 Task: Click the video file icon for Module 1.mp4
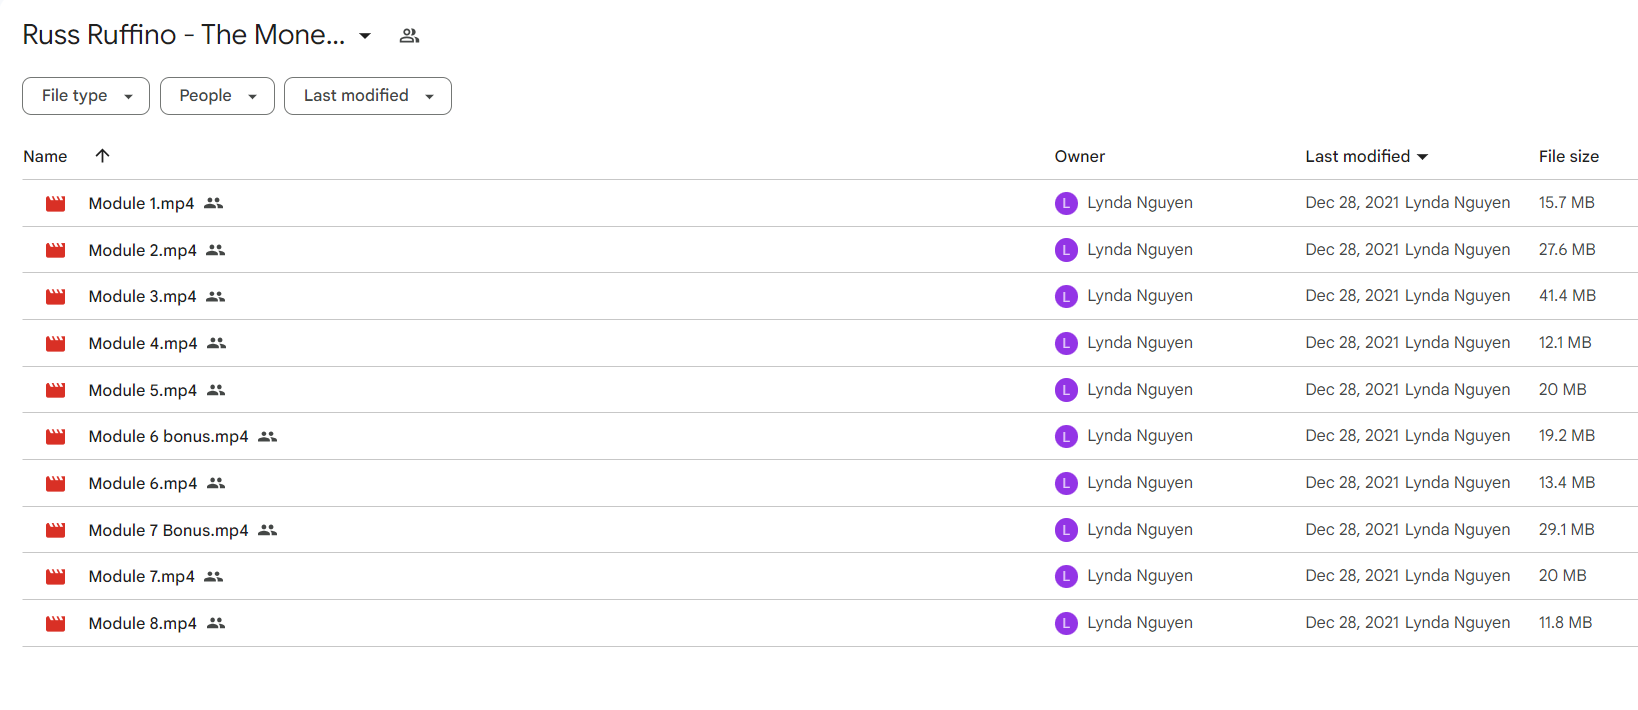(56, 203)
